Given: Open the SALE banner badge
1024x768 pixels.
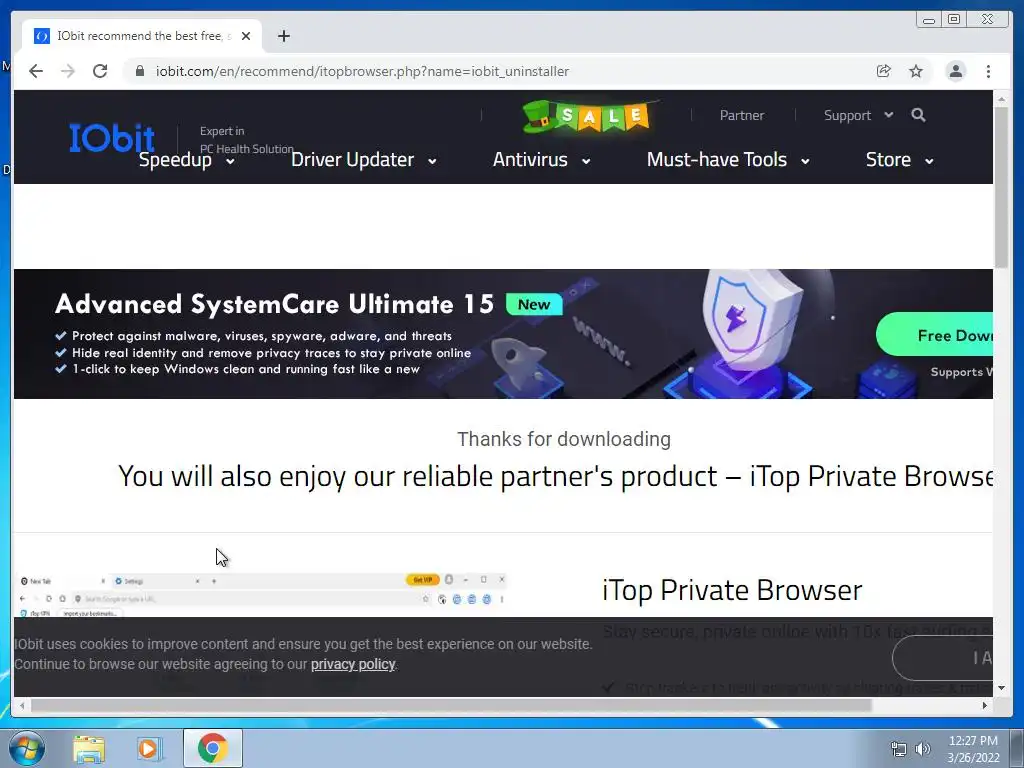Looking at the screenshot, I should [x=588, y=117].
